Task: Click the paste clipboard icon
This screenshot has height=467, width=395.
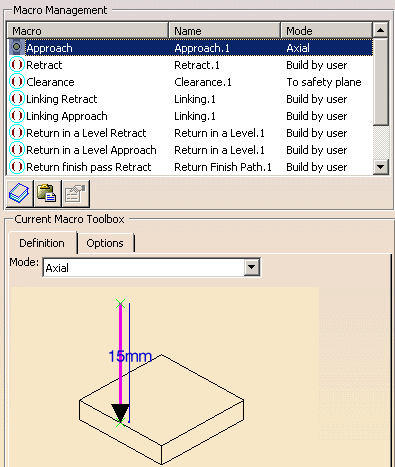Action: pyautogui.click(x=48, y=194)
